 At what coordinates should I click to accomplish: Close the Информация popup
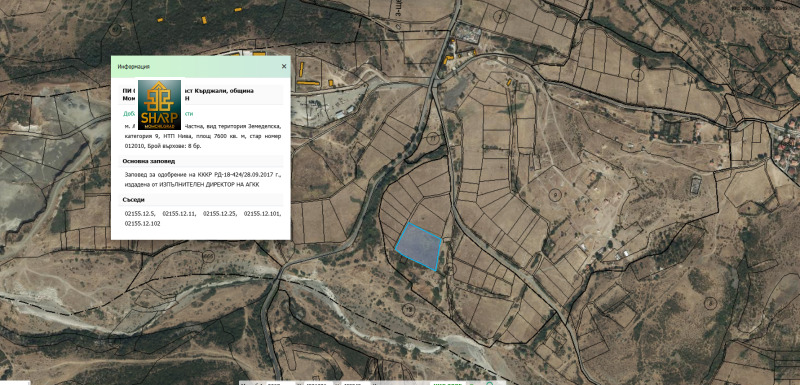[284, 66]
